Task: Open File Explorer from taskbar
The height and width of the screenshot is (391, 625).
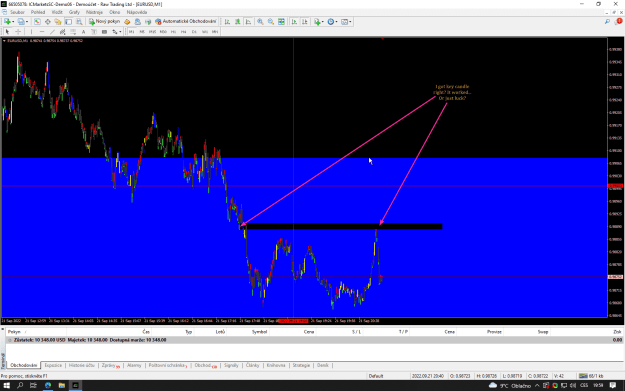Action: [61, 385]
